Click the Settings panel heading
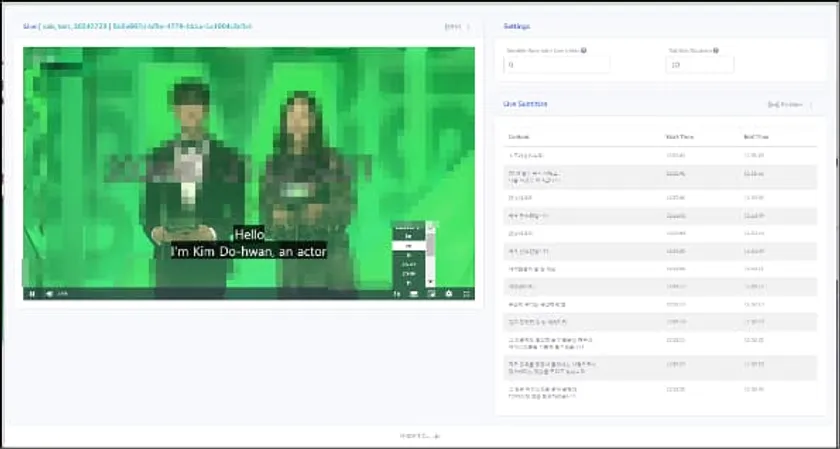This screenshot has width=840, height=449. pos(517,26)
